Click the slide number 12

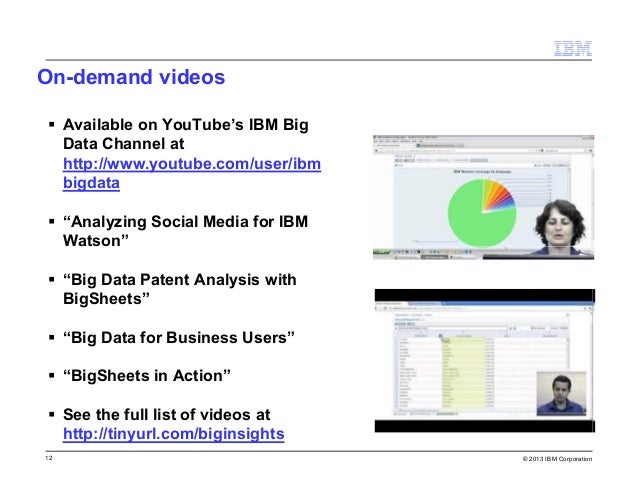click(x=49, y=458)
